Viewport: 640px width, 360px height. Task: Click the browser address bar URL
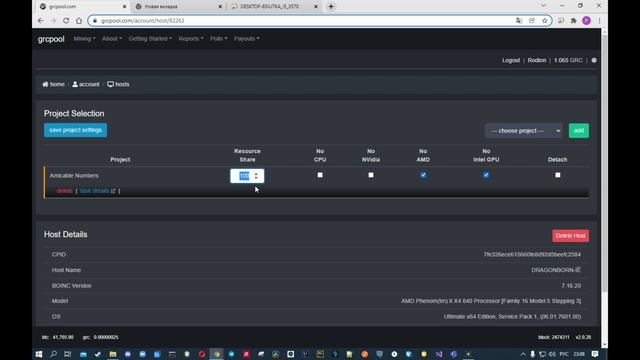tap(142, 20)
